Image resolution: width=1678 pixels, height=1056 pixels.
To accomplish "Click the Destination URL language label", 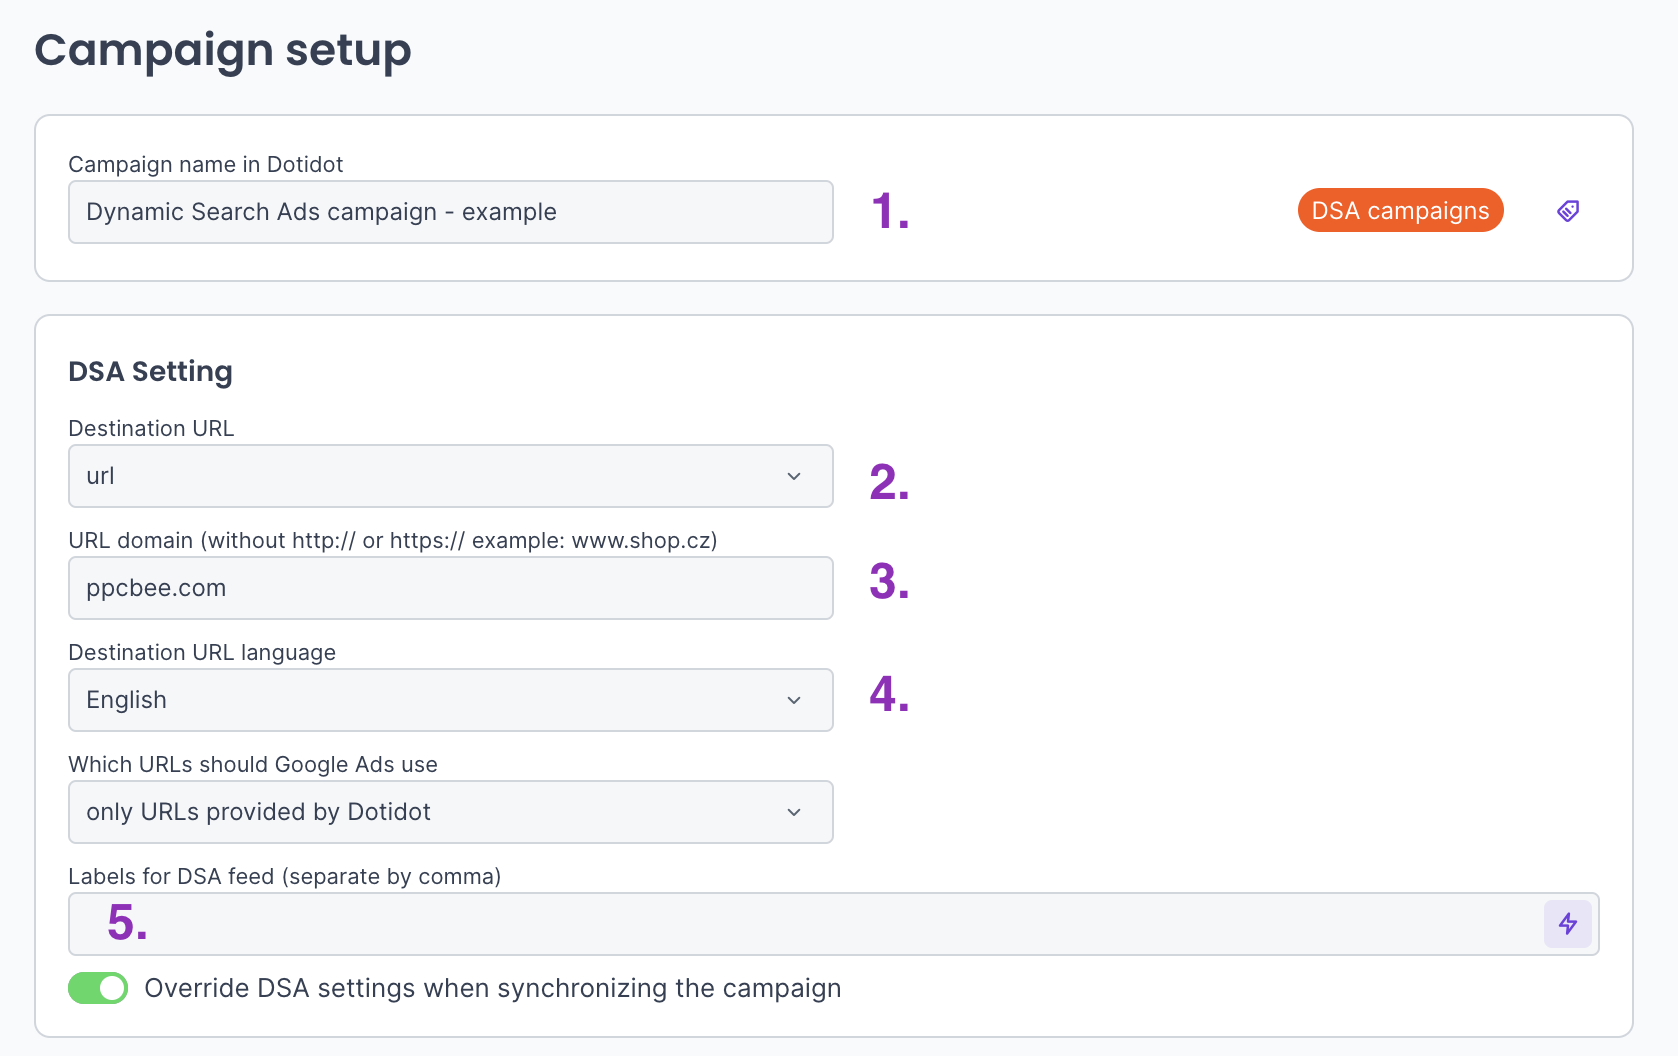I will [x=202, y=652].
